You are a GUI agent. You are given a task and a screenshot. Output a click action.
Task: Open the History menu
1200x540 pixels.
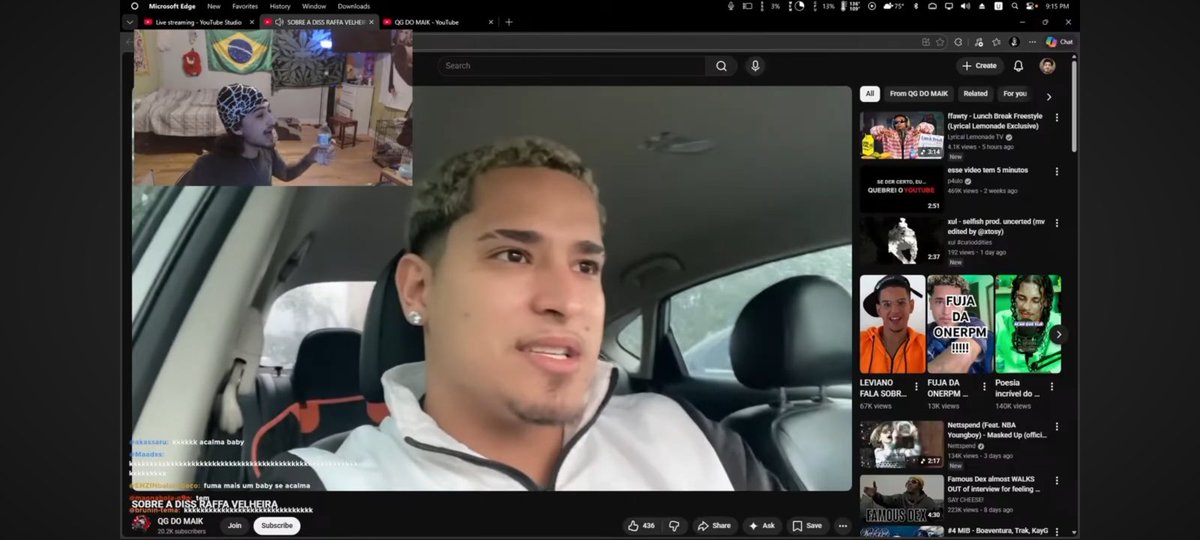280,6
